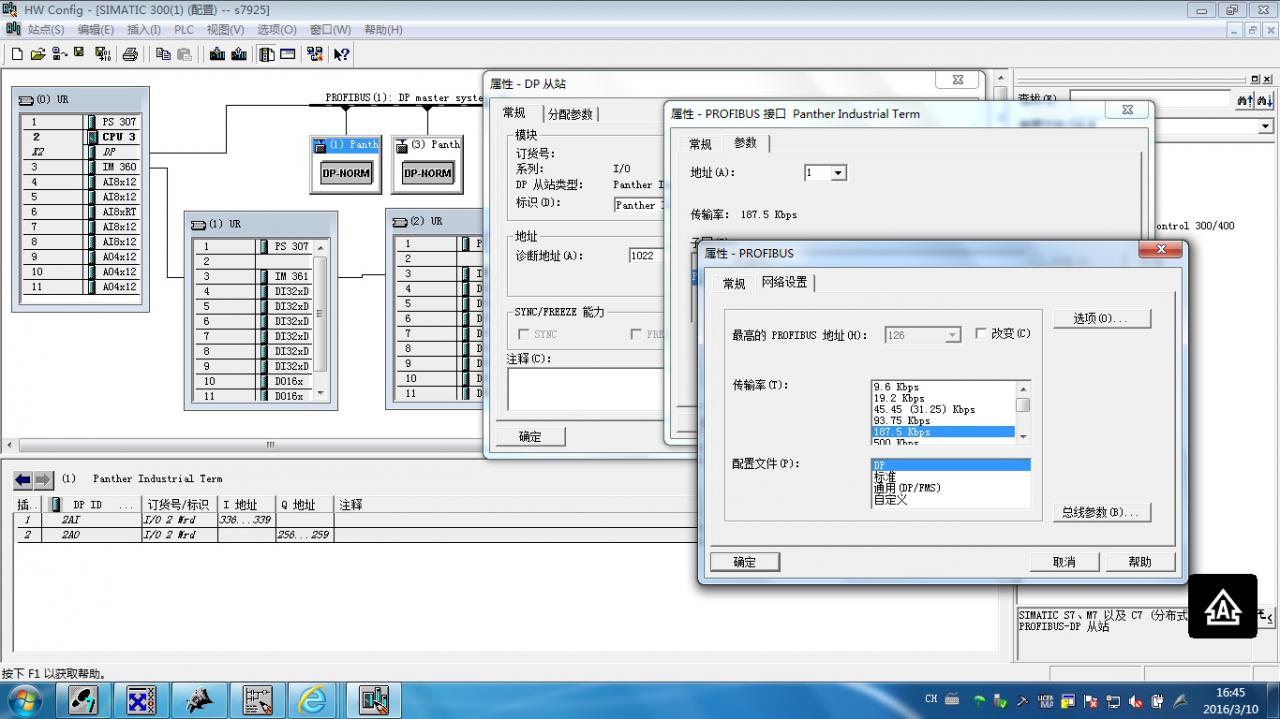This screenshot has width=1280, height=719.
Task: Click the transmission rate list's up scroll arrow
Action: tap(1023, 387)
